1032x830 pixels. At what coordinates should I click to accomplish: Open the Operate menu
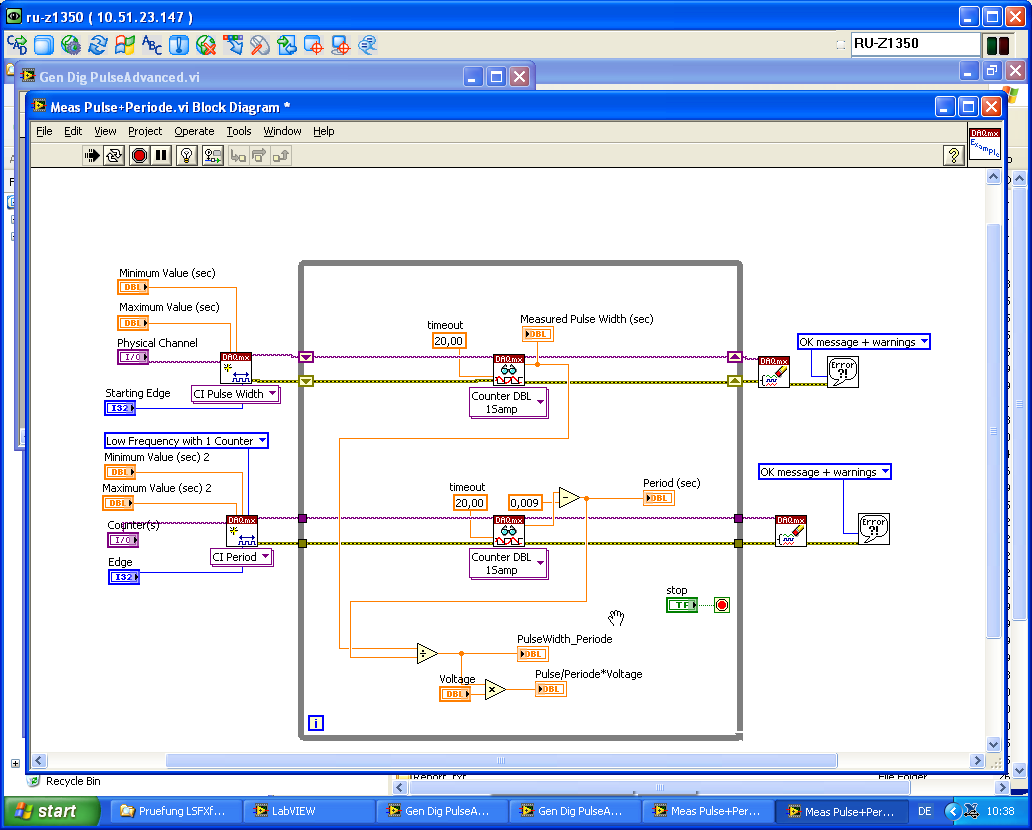[x=194, y=131]
